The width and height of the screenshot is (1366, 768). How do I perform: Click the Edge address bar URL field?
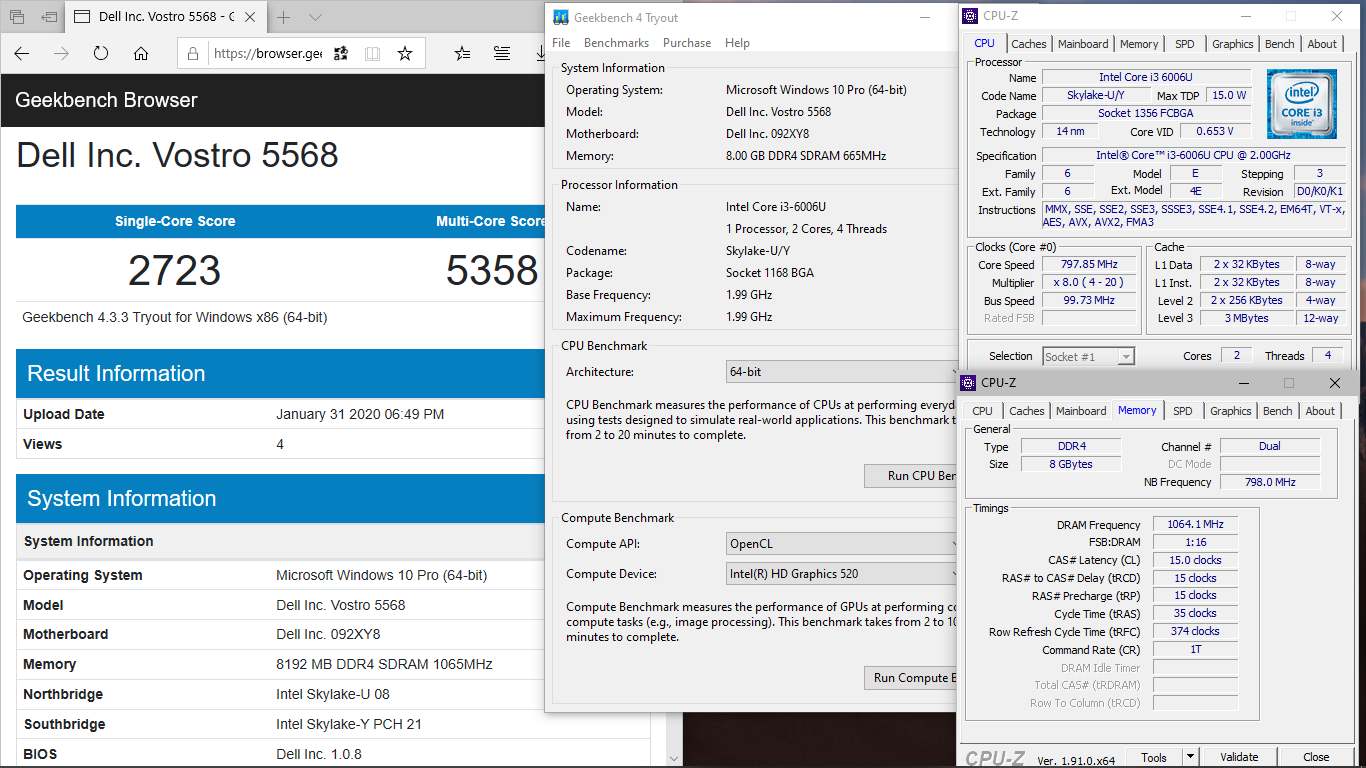point(266,54)
